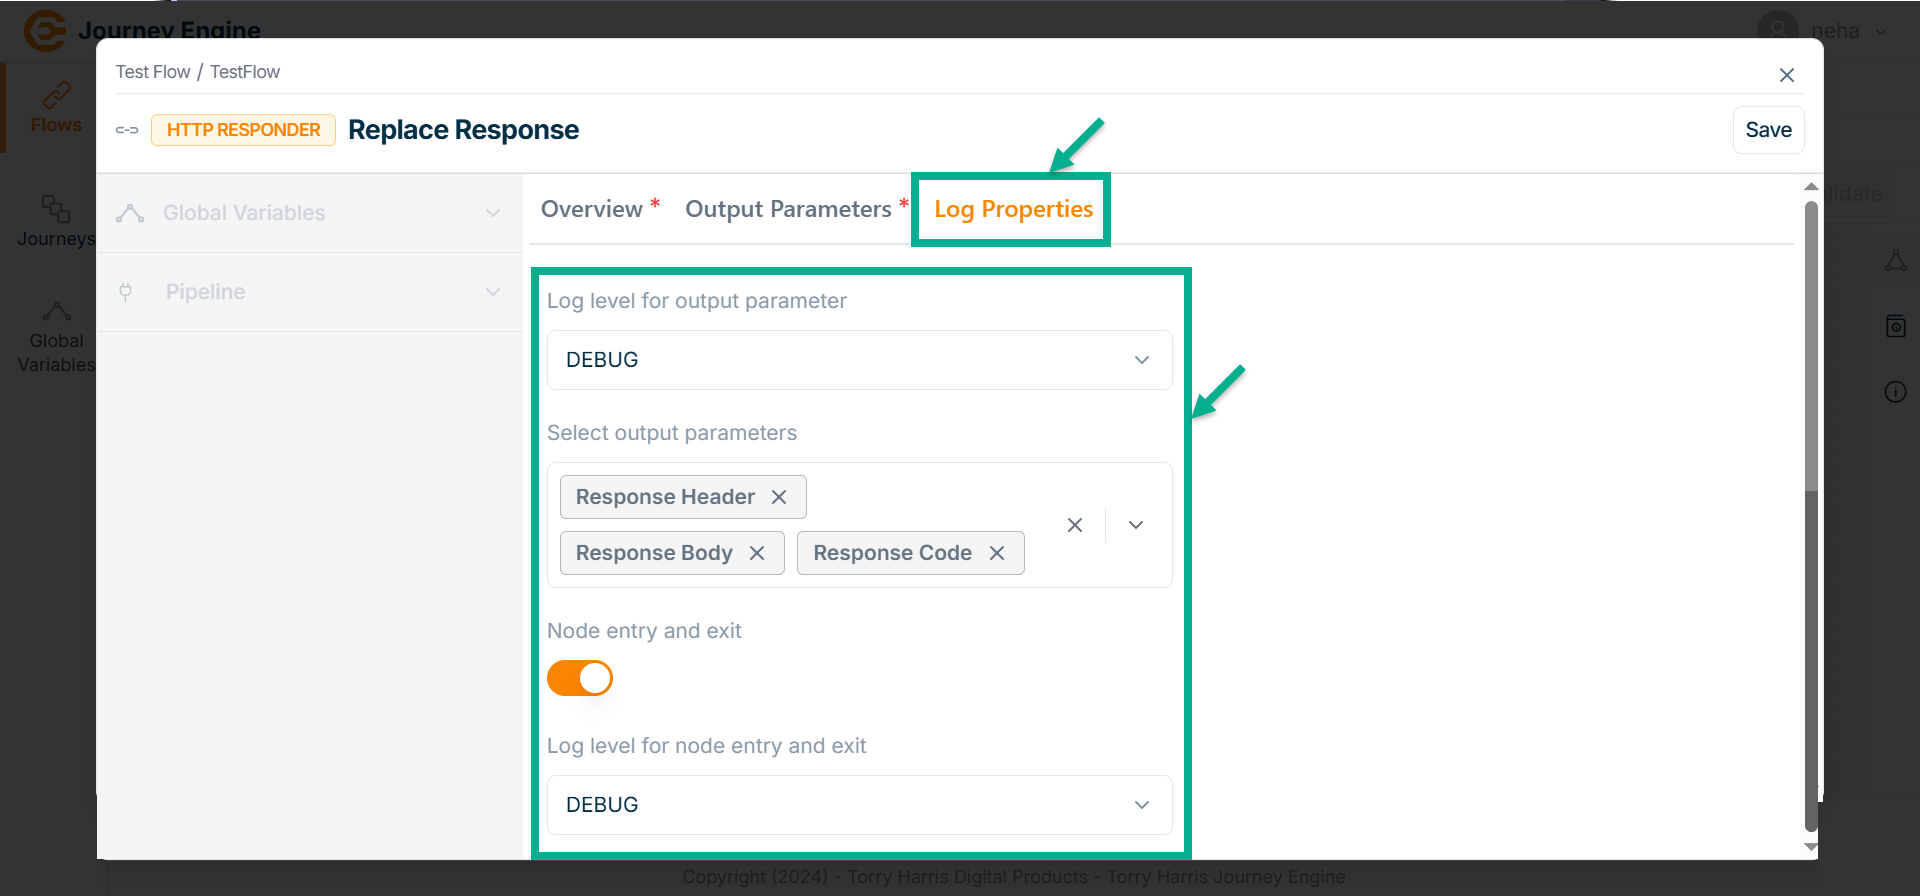The image size is (1920, 896).
Task: Disable the Node entry and exit toggle
Action: pyautogui.click(x=580, y=678)
